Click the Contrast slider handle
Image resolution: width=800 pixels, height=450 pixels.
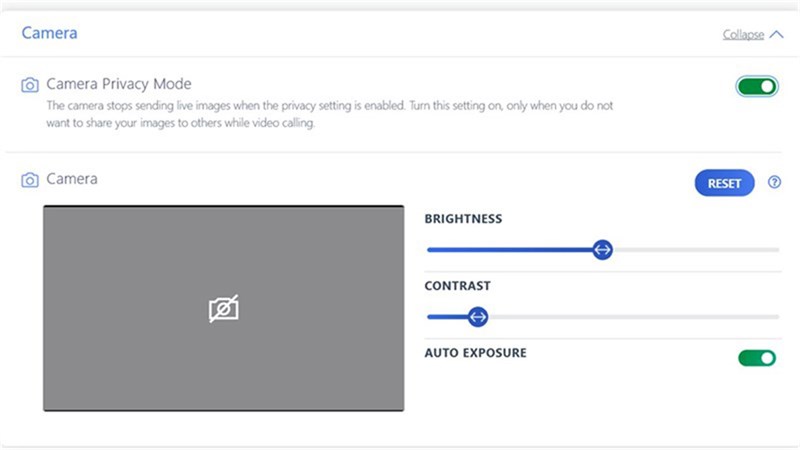[478, 317]
